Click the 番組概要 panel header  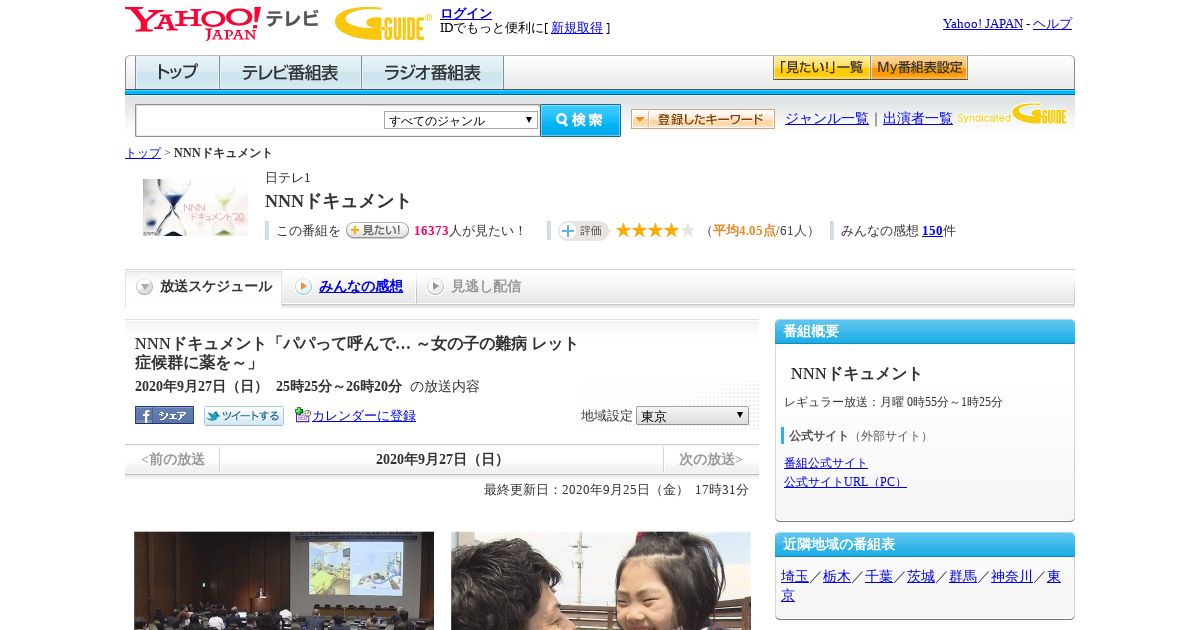(925, 332)
